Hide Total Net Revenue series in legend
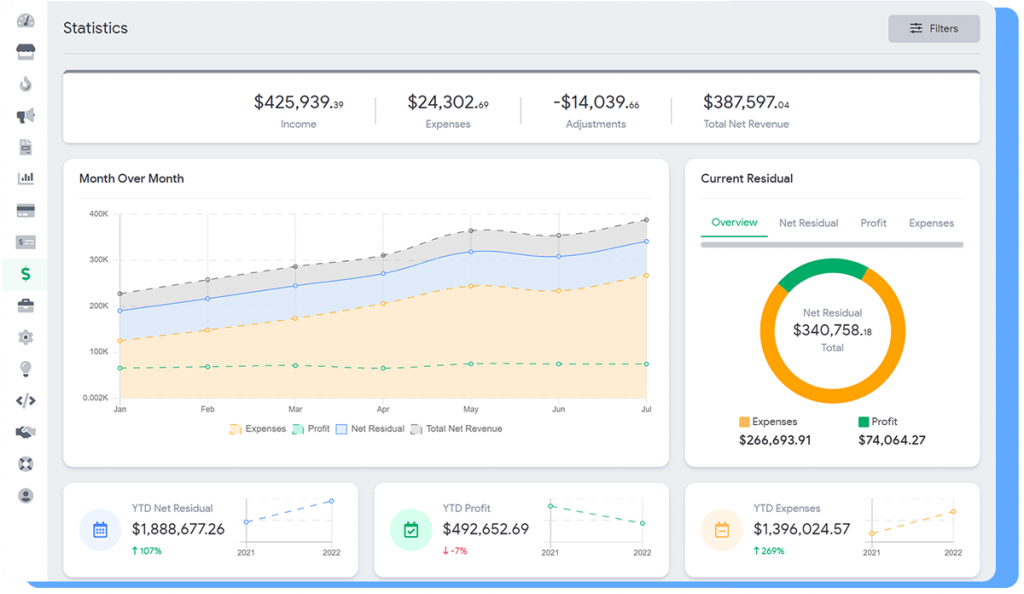This screenshot has height=594, width=1024. [455, 429]
